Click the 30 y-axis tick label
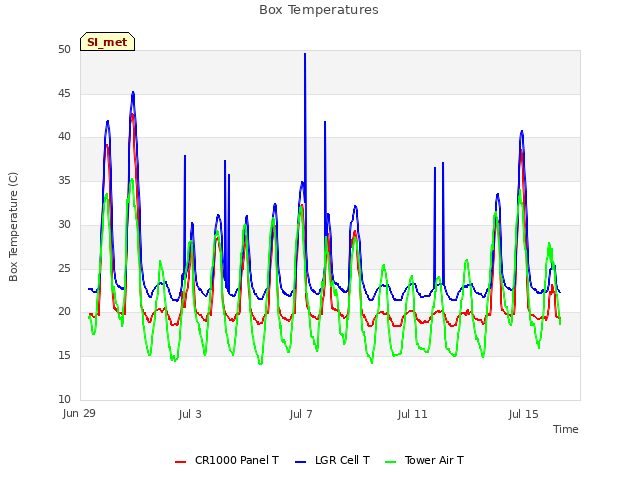 coord(64,224)
